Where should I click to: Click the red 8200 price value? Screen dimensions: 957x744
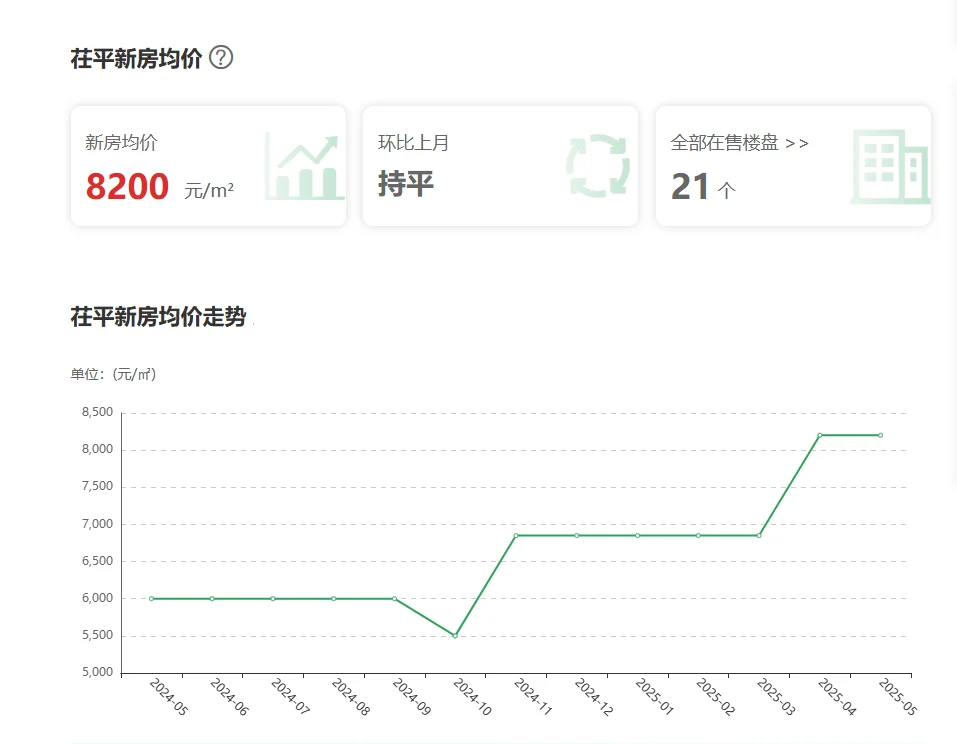(x=127, y=187)
